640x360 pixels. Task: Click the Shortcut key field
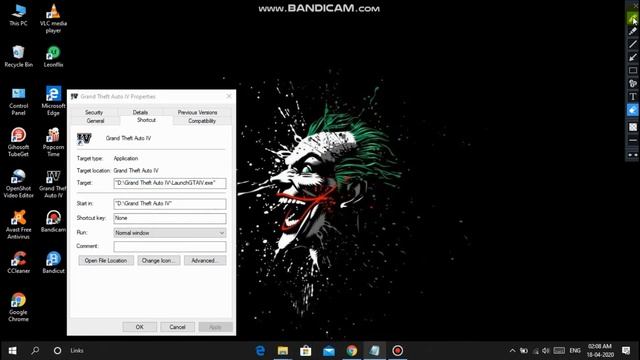(x=170, y=218)
